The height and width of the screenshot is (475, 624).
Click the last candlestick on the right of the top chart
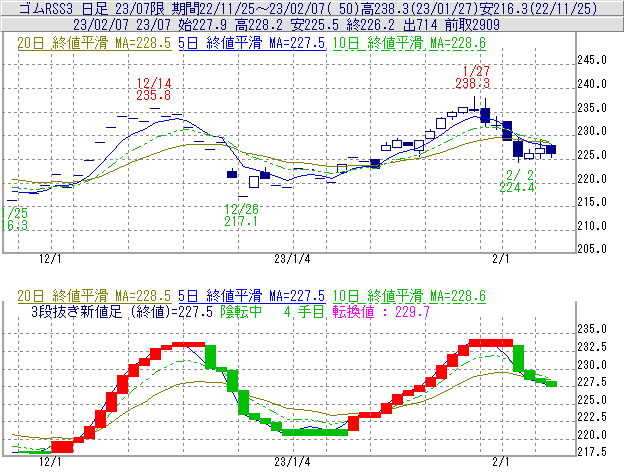tap(551, 150)
